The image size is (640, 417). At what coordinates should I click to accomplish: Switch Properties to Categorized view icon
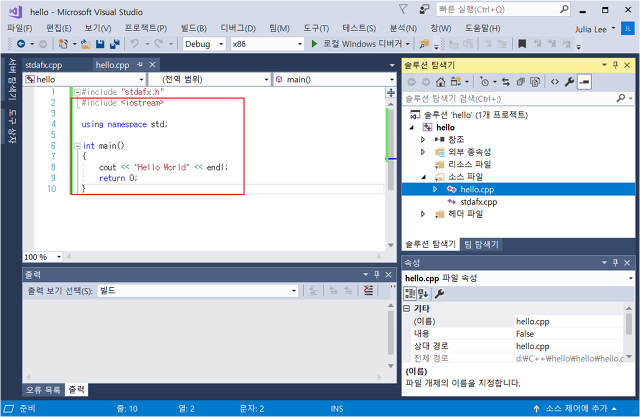tap(410, 293)
